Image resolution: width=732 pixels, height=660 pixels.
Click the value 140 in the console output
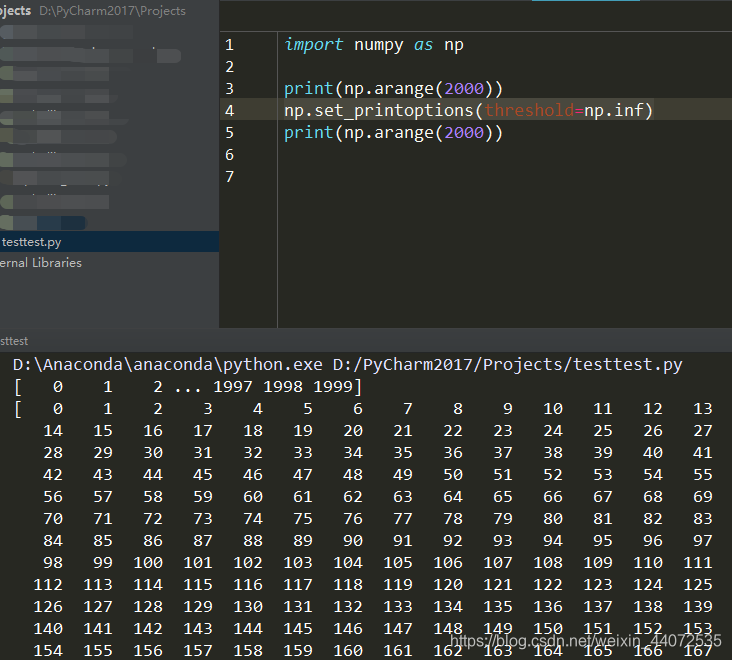[x=48, y=629]
